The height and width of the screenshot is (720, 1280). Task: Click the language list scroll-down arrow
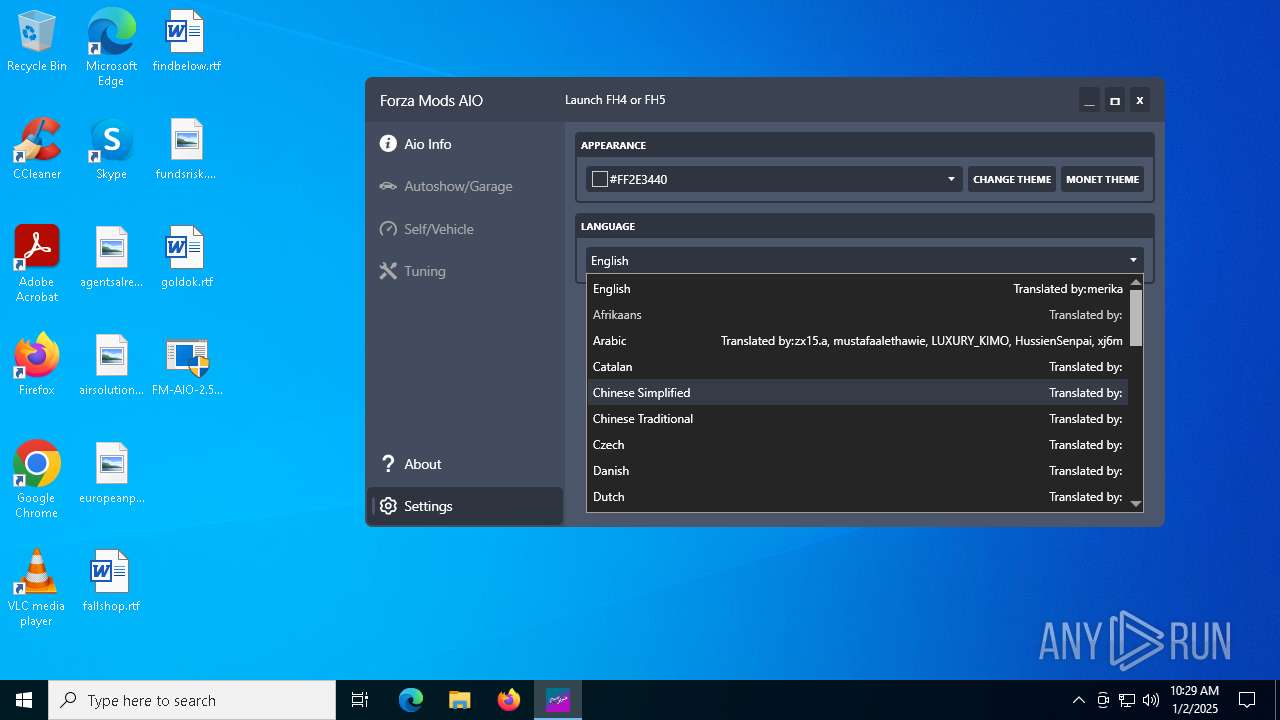point(1136,504)
